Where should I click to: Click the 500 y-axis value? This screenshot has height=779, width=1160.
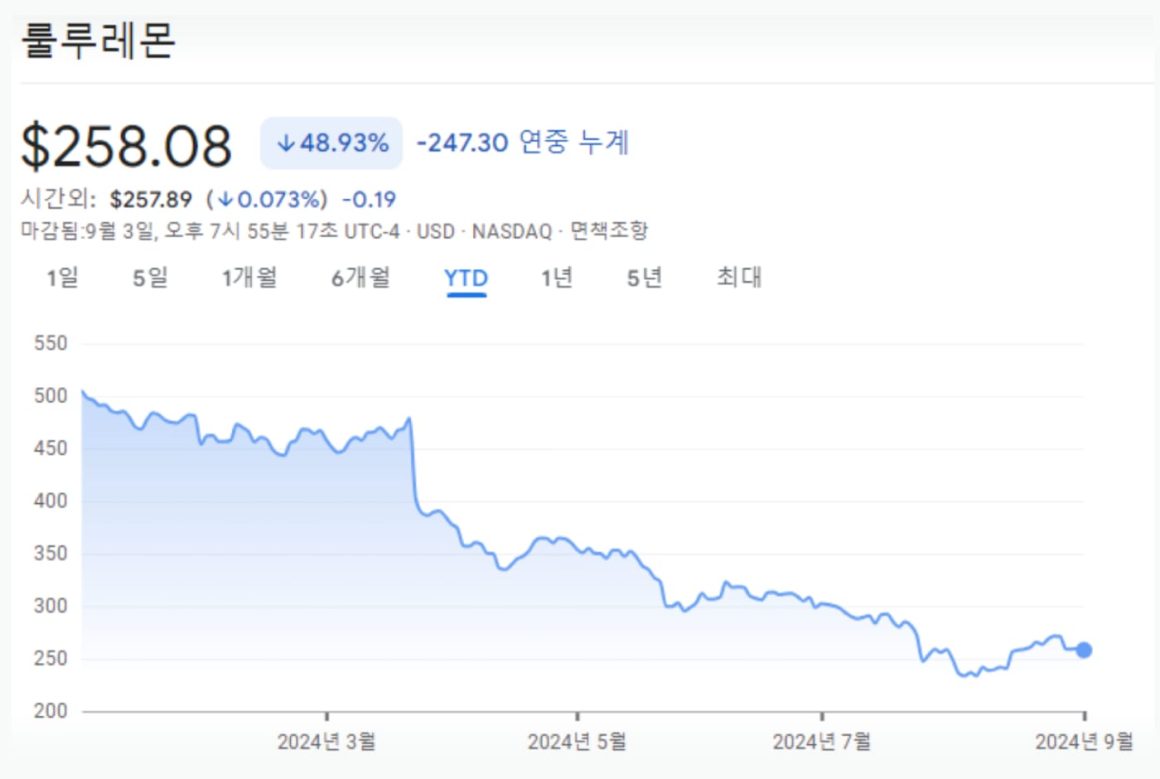pyautogui.click(x=50, y=396)
